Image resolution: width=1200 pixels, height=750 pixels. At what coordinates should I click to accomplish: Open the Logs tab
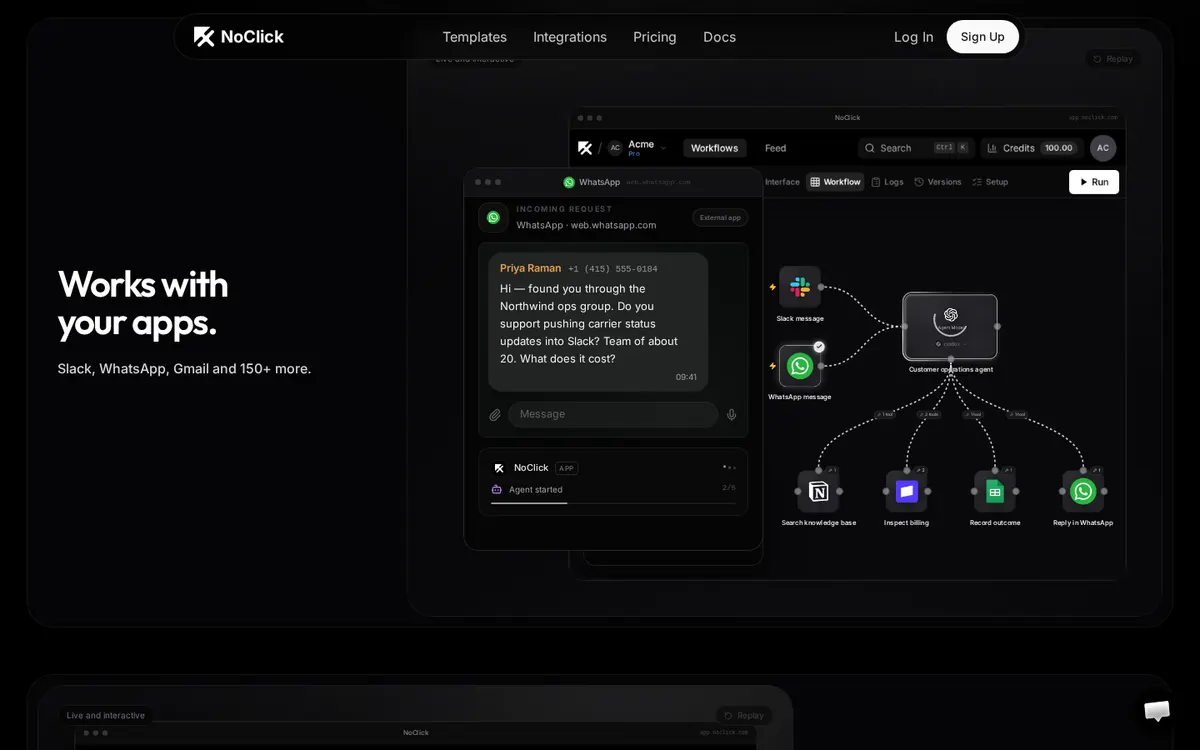click(887, 182)
